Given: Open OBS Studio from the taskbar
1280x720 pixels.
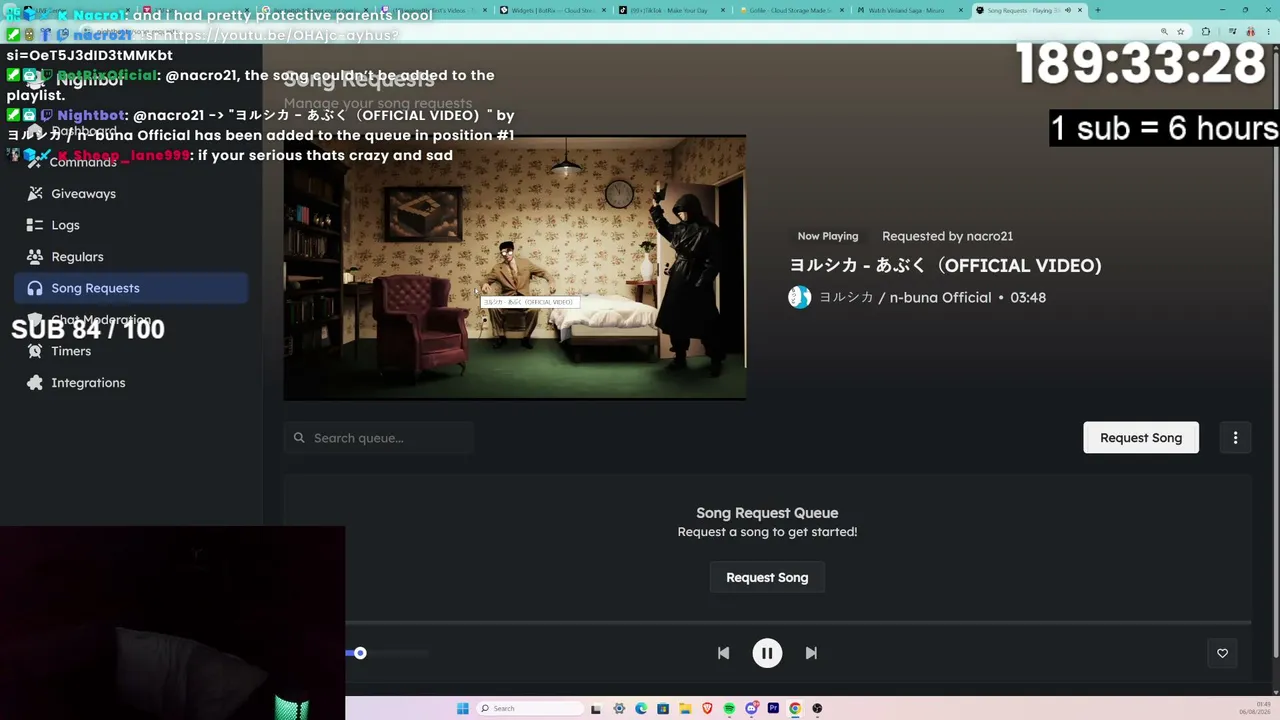Looking at the screenshot, I should tap(817, 709).
